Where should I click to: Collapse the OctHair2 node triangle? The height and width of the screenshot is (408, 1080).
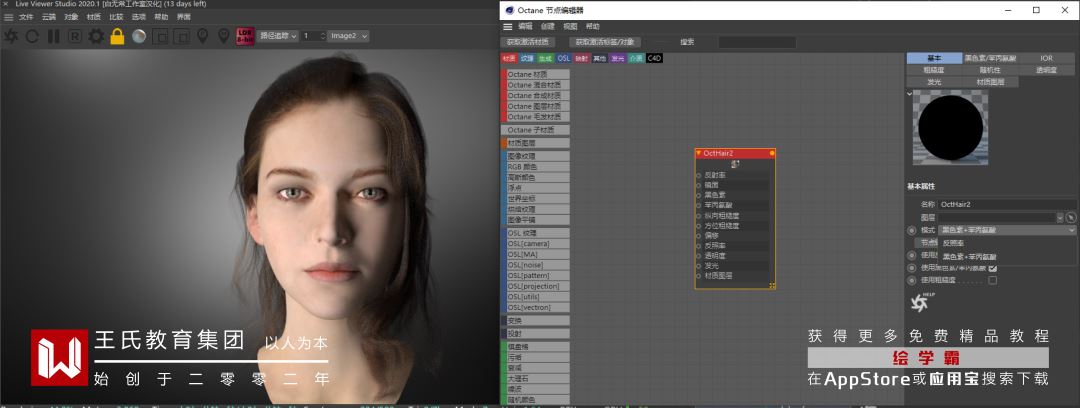click(x=700, y=153)
